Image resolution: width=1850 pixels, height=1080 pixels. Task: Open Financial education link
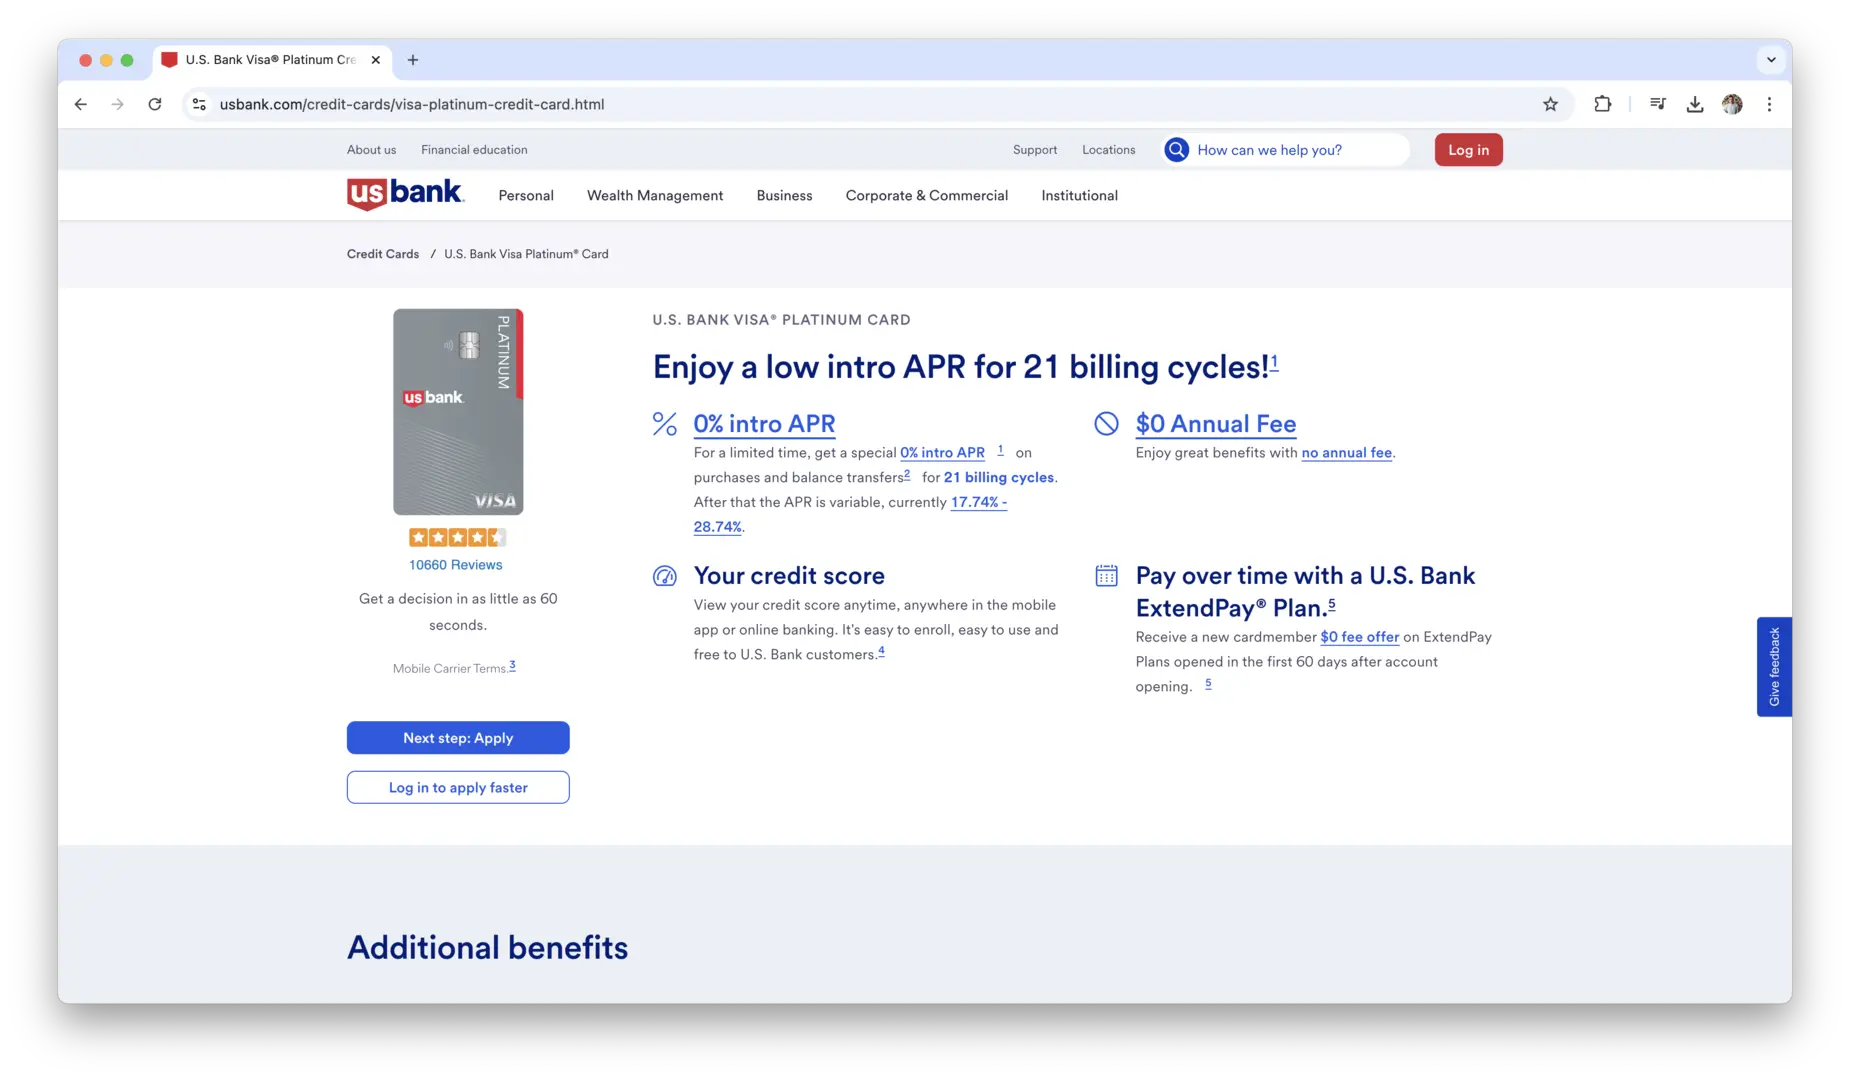coord(474,150)
